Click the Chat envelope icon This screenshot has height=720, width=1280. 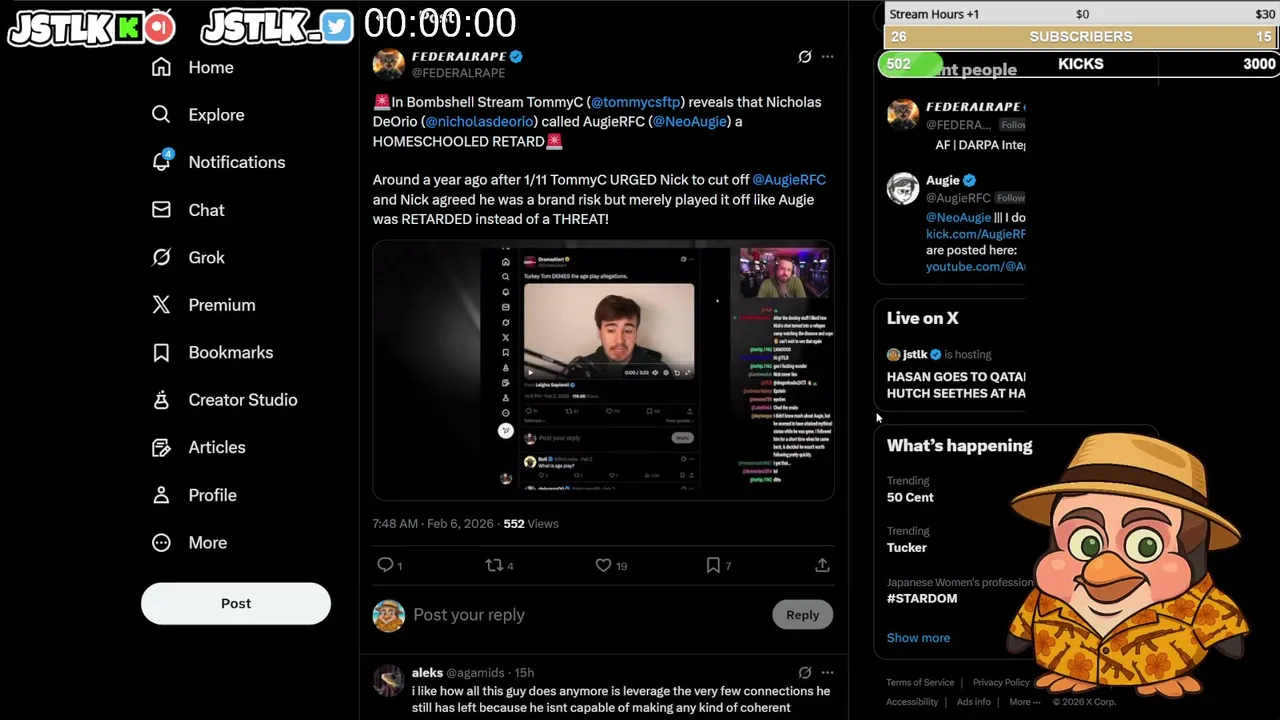point(161,210)
